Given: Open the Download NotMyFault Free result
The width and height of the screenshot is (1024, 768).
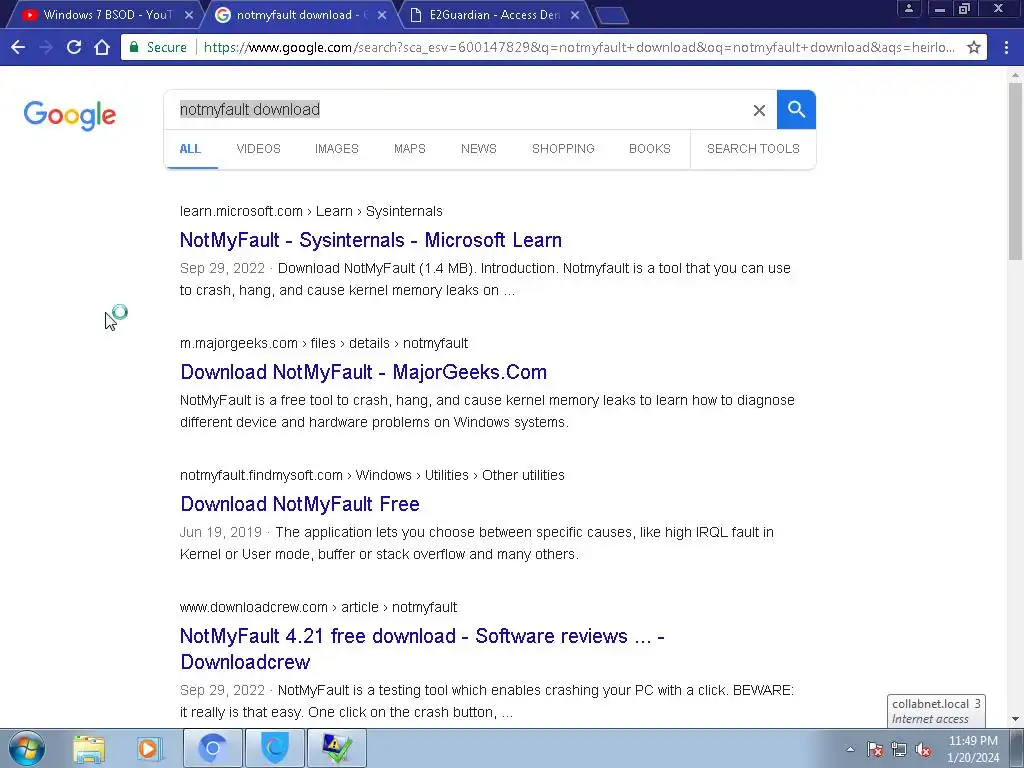Looking at the screenshot, I should click(x=300, y=504).
